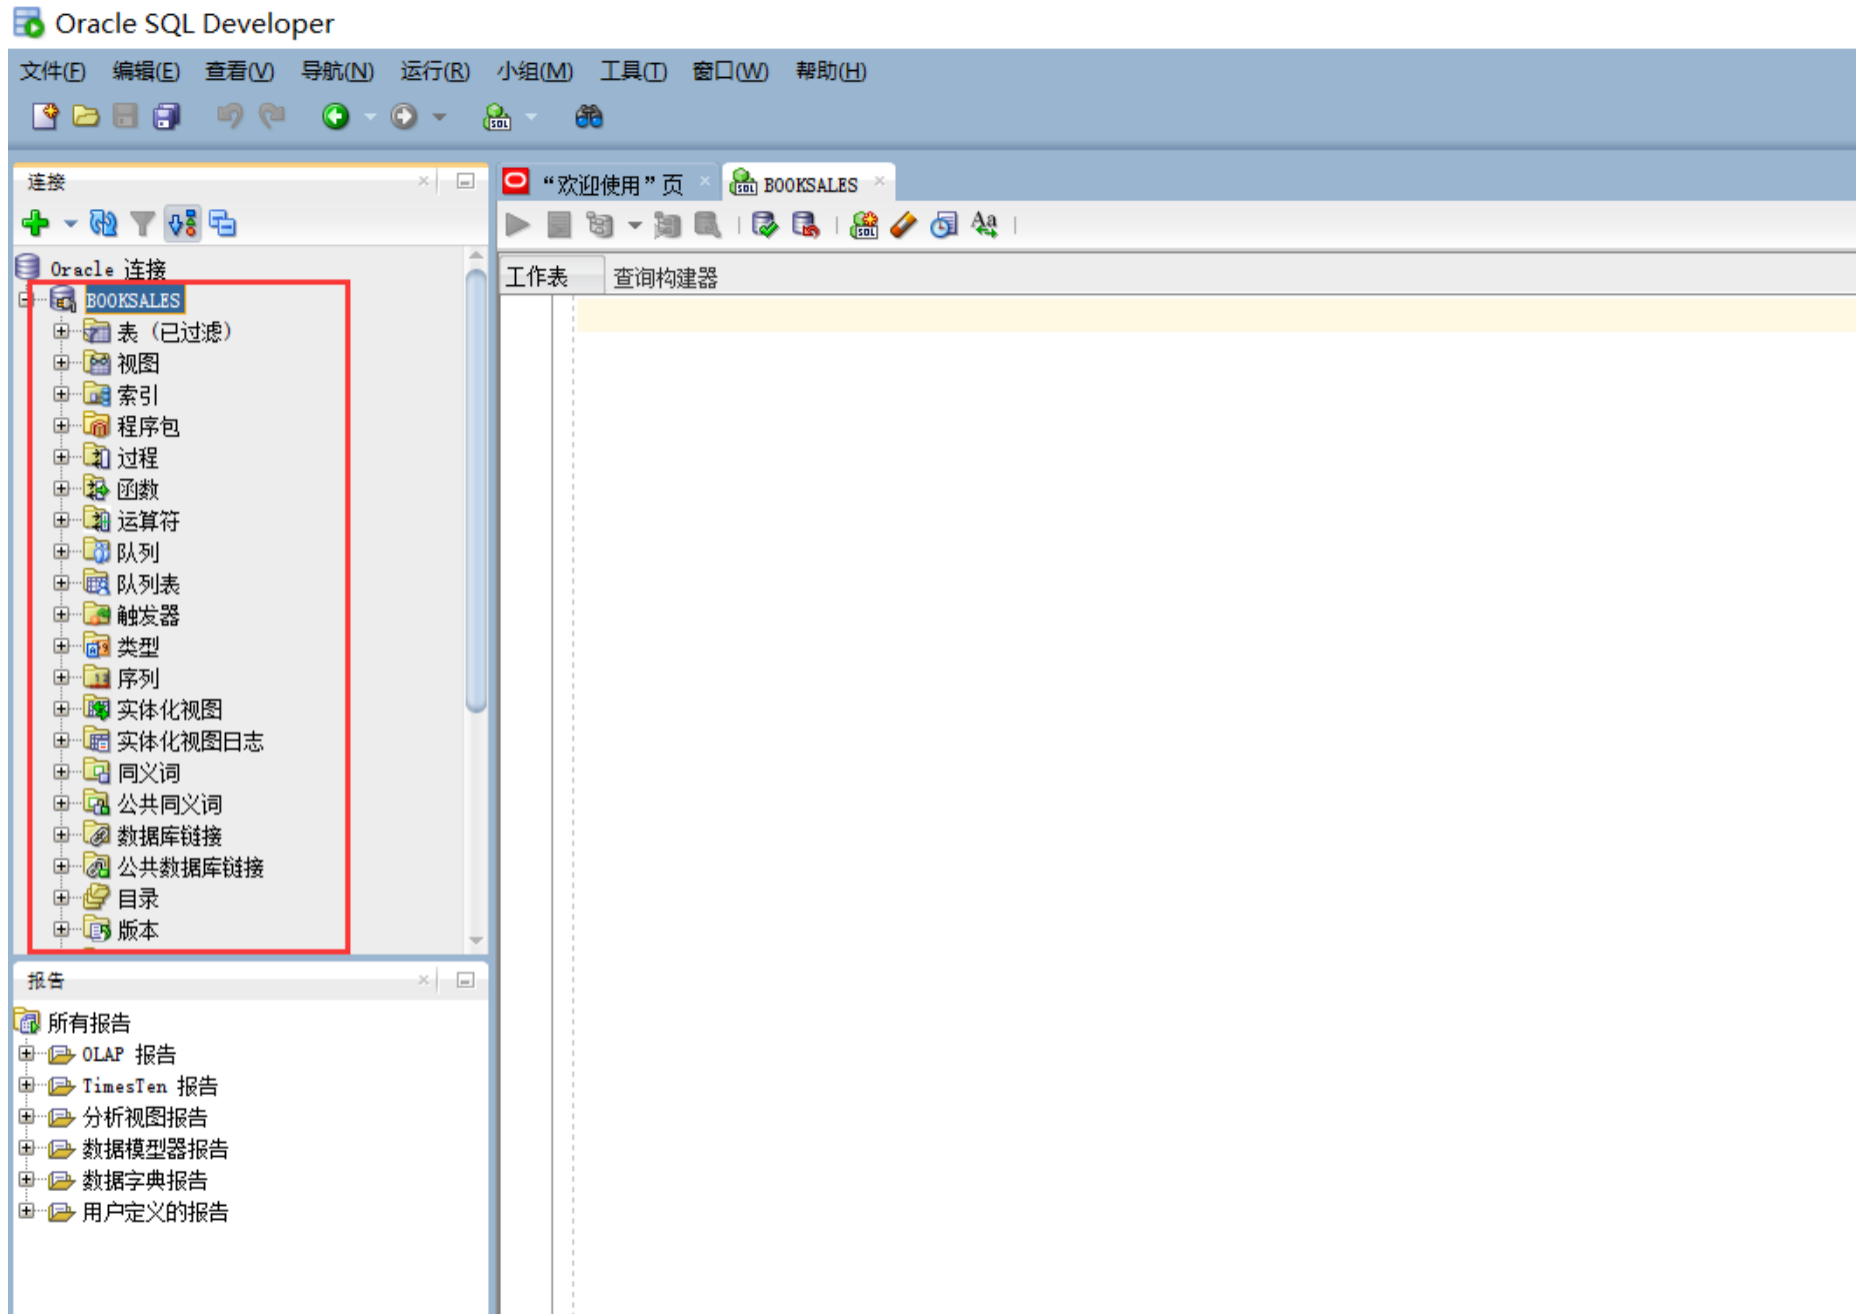
Task: Click the Open folder icon in toolbar
Action: [86, 116]
